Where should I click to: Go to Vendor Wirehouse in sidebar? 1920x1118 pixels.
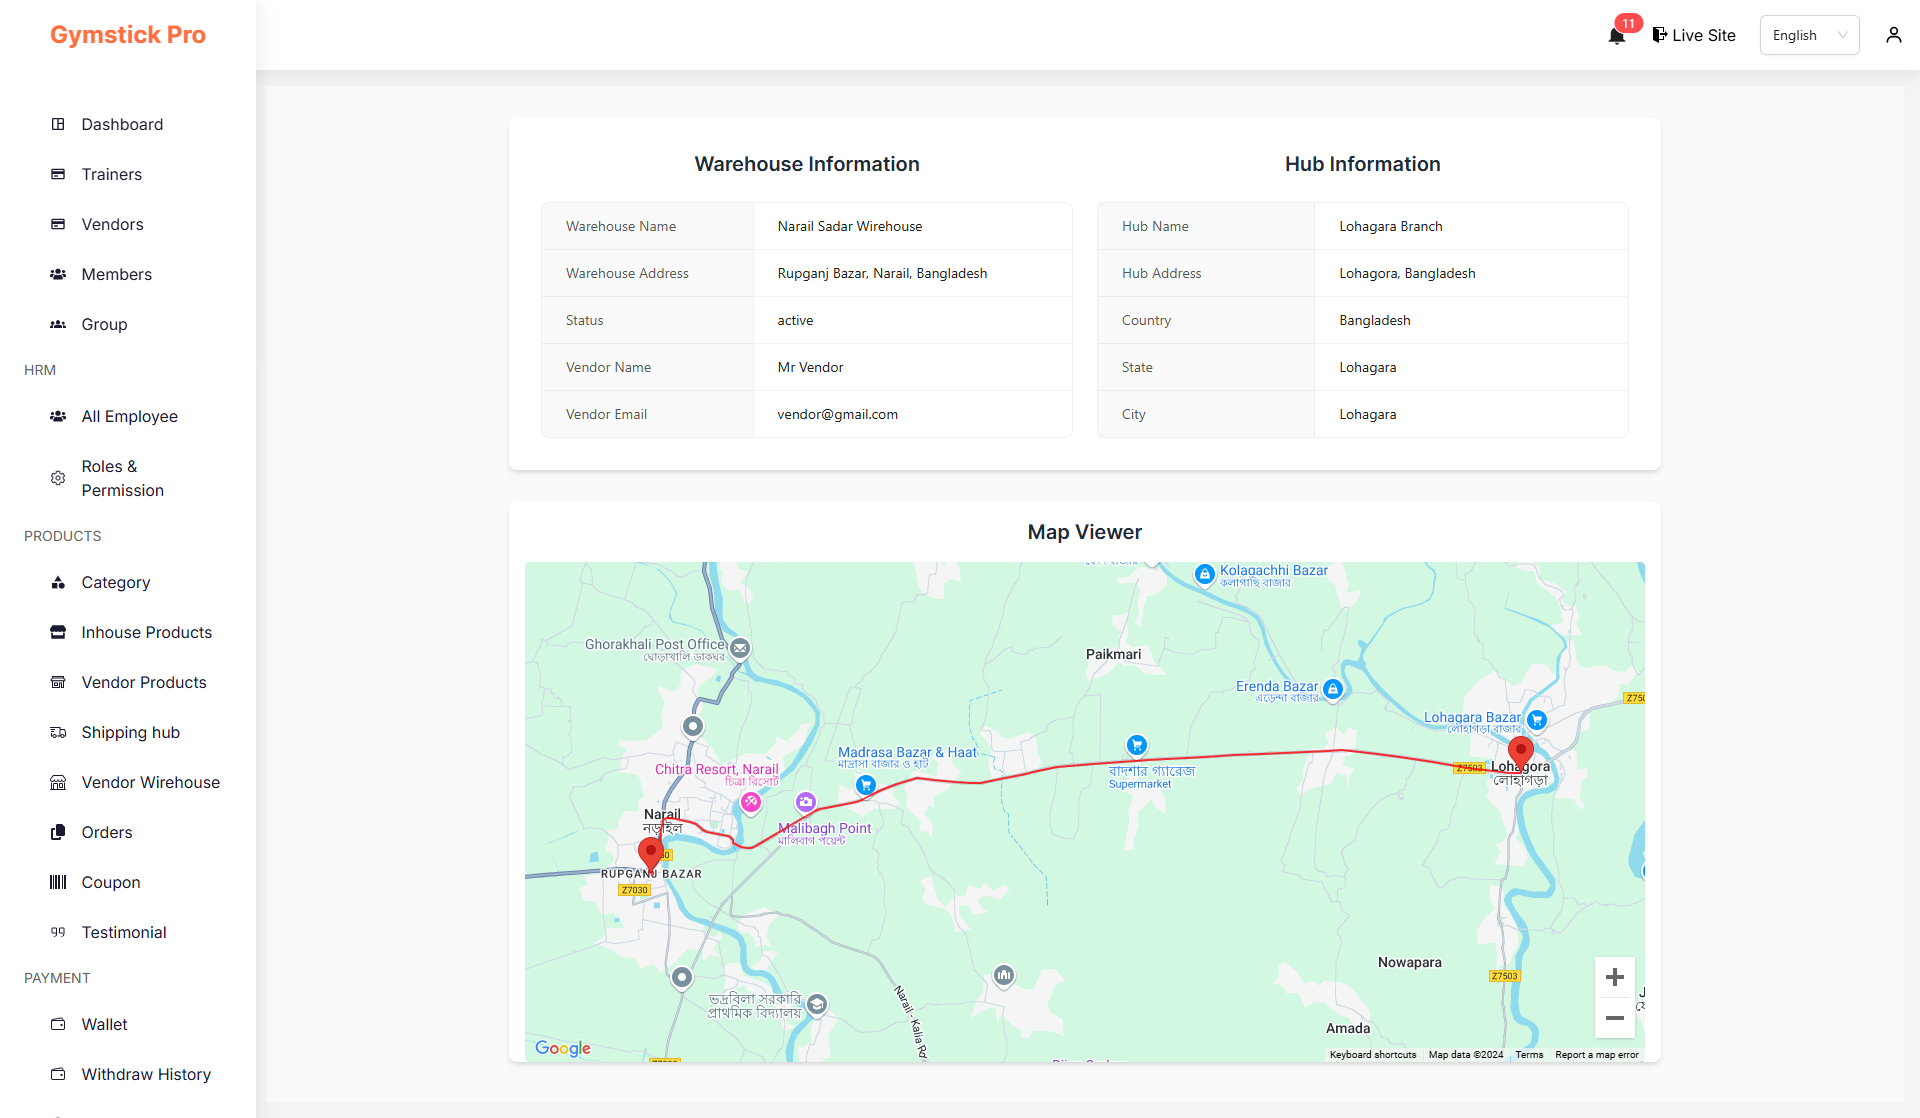click(150, 782)
